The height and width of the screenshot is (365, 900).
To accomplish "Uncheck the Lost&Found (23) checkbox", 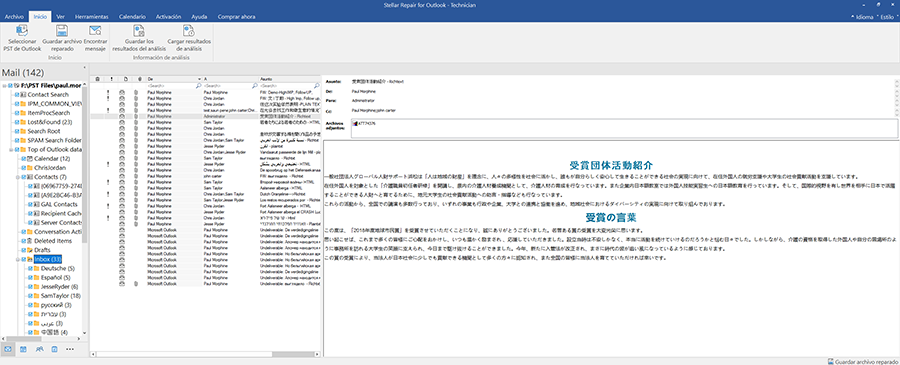I will [17, 122].
